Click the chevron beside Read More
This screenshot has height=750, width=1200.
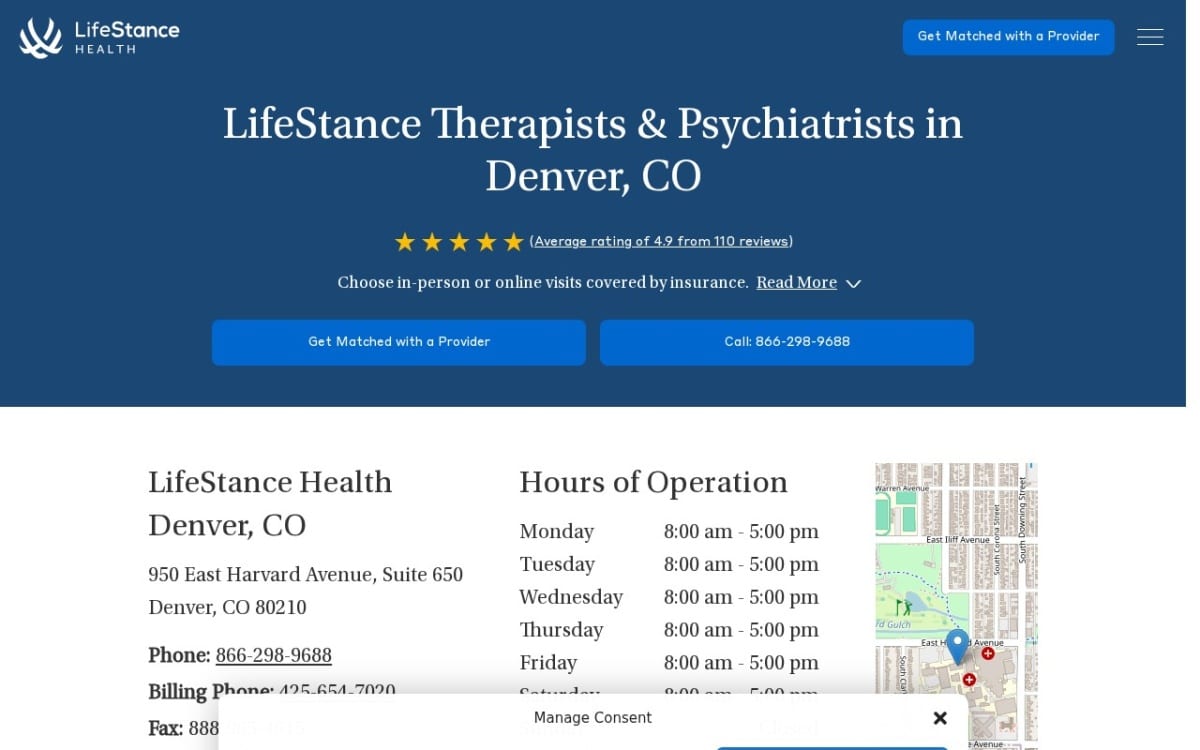click(853, 284)
